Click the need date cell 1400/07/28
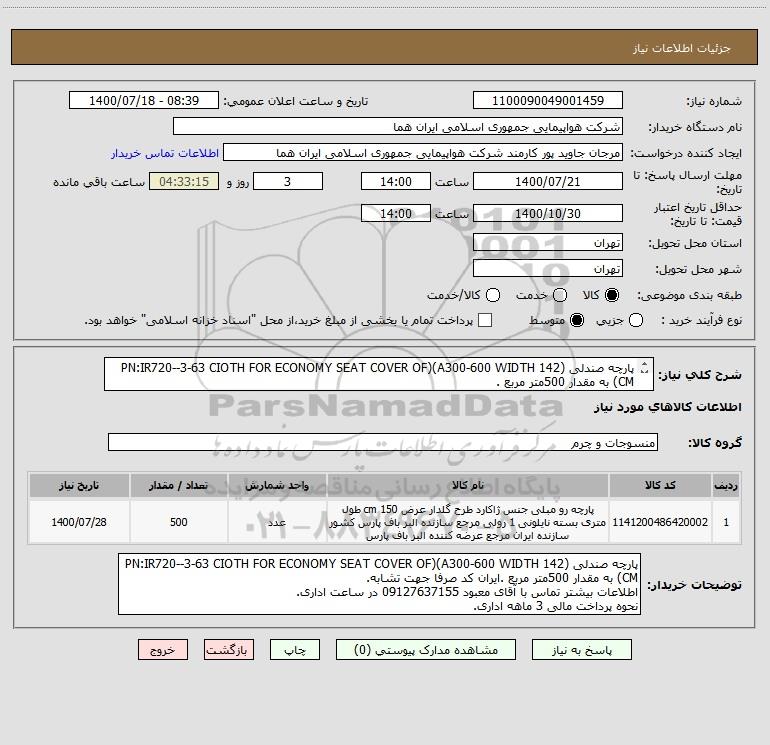The height and width of the screenshot is (745, 770). [79, 522]
